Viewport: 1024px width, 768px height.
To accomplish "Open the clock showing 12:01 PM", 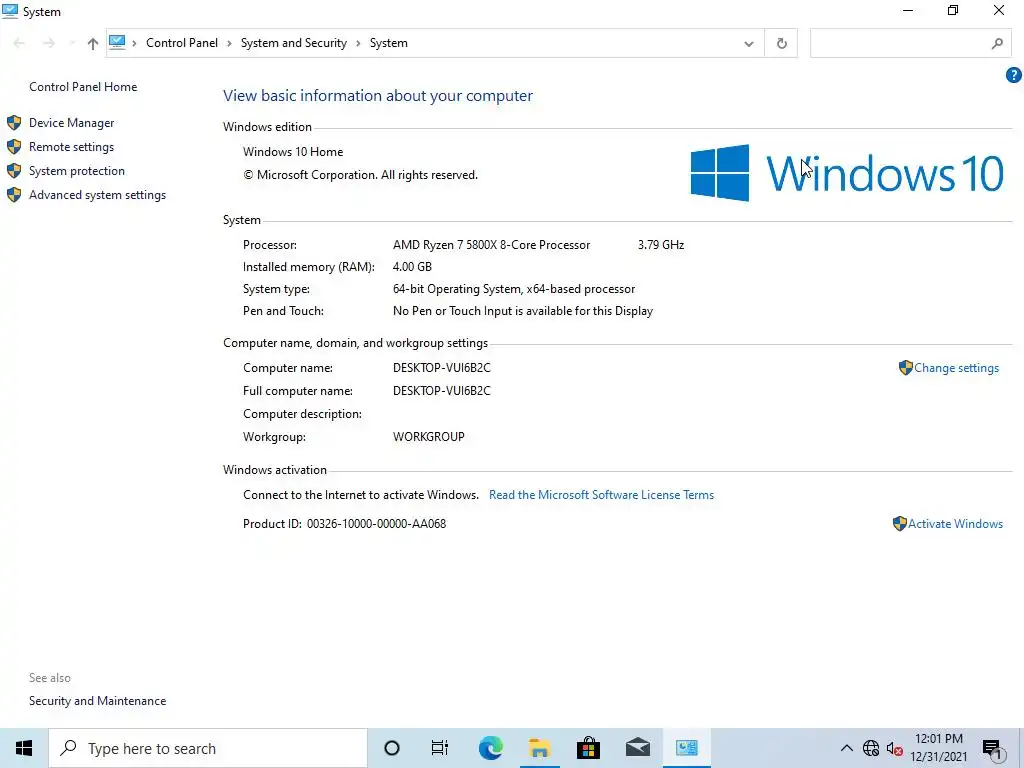I will click(x=938, y=748).
